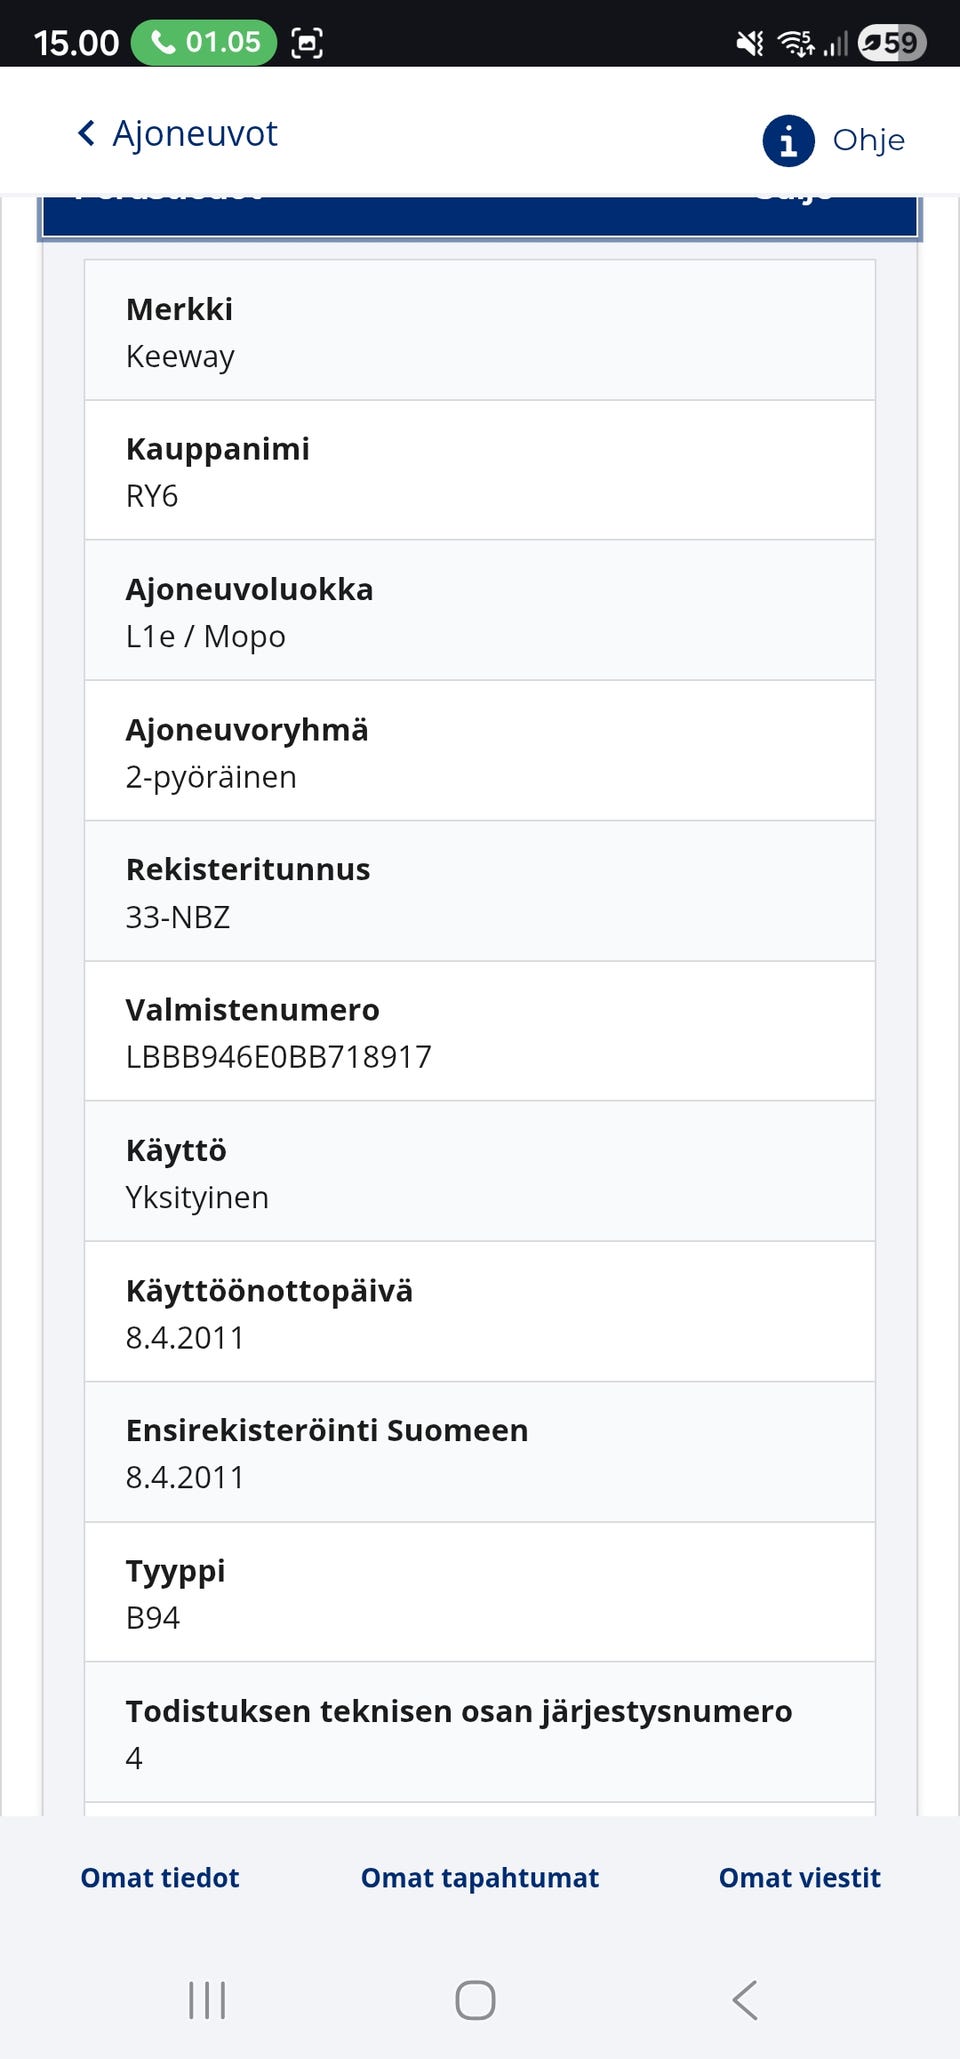Select the Valmistenumero LBBB946E0BB718917 row
The height and width of the screenshot is (2059, 960).
point(480,1031)
